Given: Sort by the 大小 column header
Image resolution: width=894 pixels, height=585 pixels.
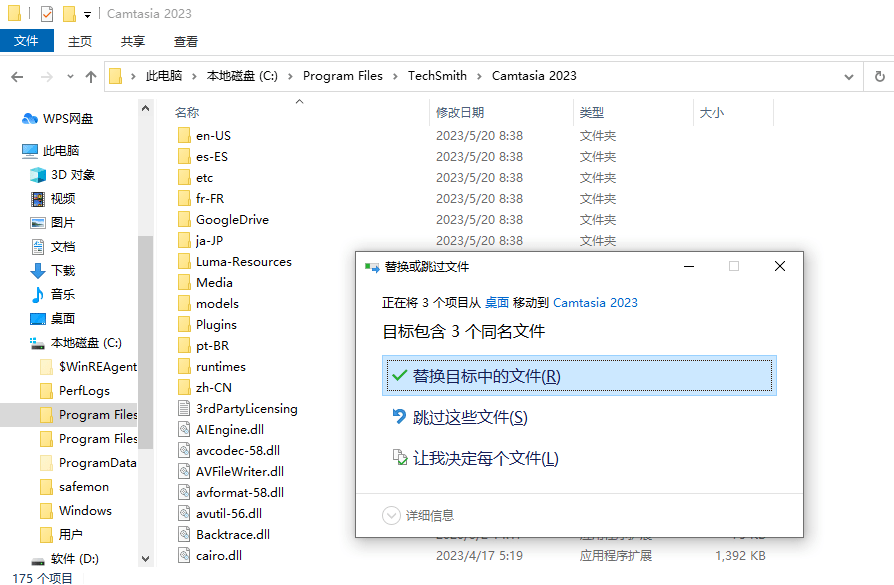Looking at the screenshot, I should pyautogui.click(x=712, y=112).
